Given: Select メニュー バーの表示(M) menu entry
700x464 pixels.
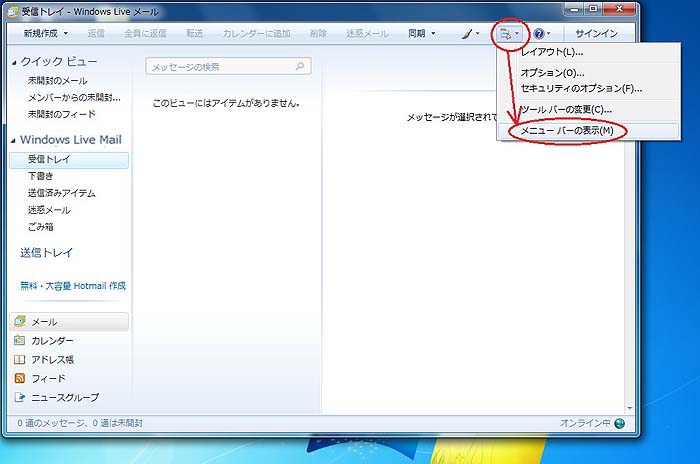Looking at the screenshot, I should (x=567, y=131).
